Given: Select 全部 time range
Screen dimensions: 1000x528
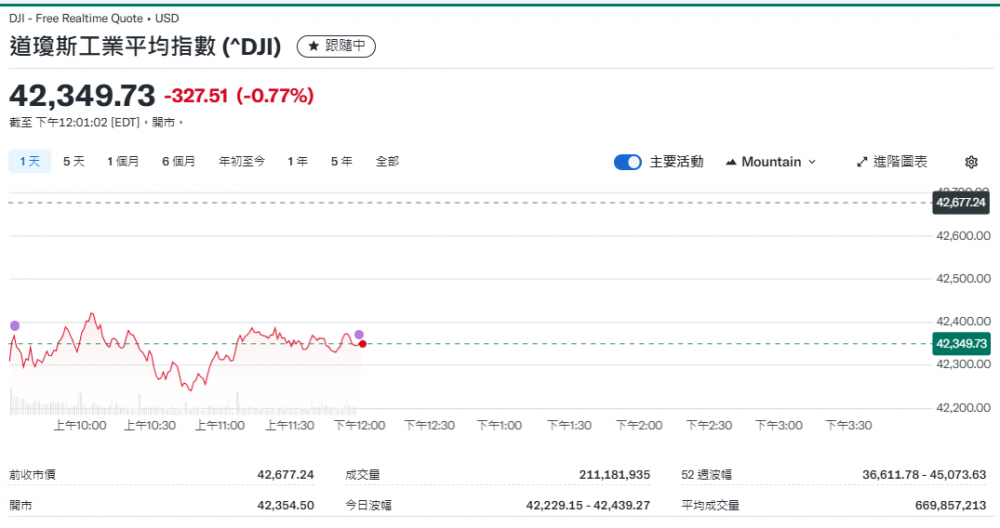Looking at the screenshot, I should pyautogui.click(x=387, y=161).
